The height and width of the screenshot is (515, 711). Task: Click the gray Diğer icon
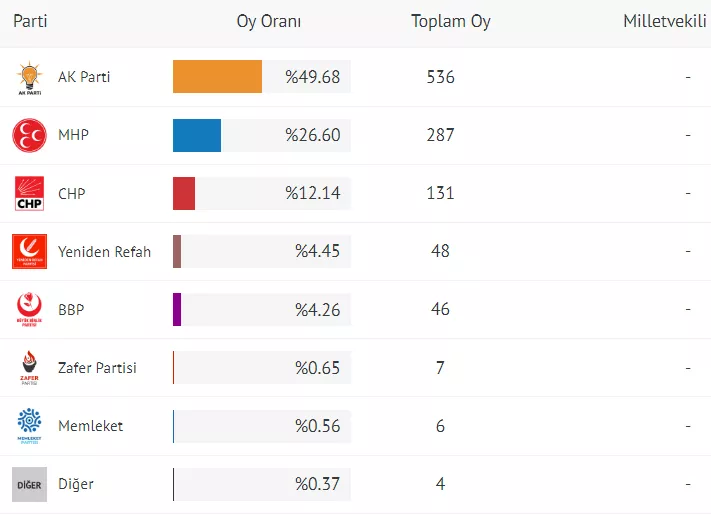click(29, 484)
